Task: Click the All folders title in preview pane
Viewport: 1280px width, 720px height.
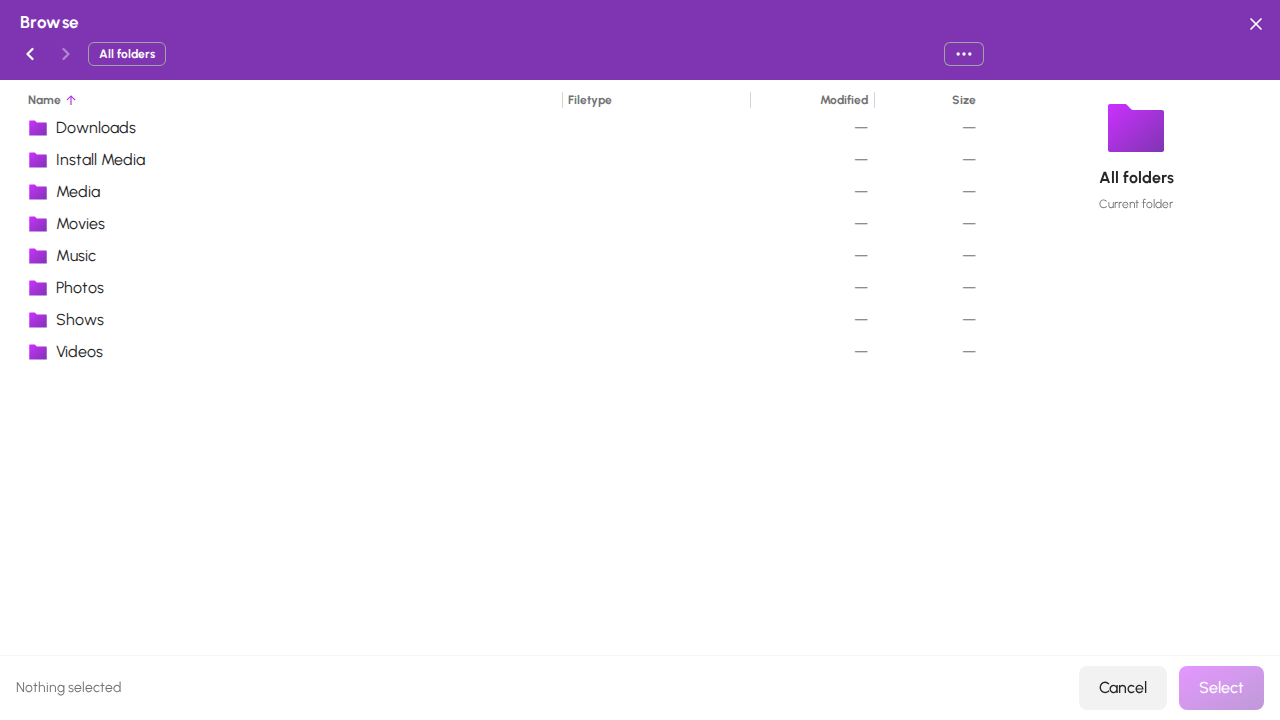Action: 1136,178
